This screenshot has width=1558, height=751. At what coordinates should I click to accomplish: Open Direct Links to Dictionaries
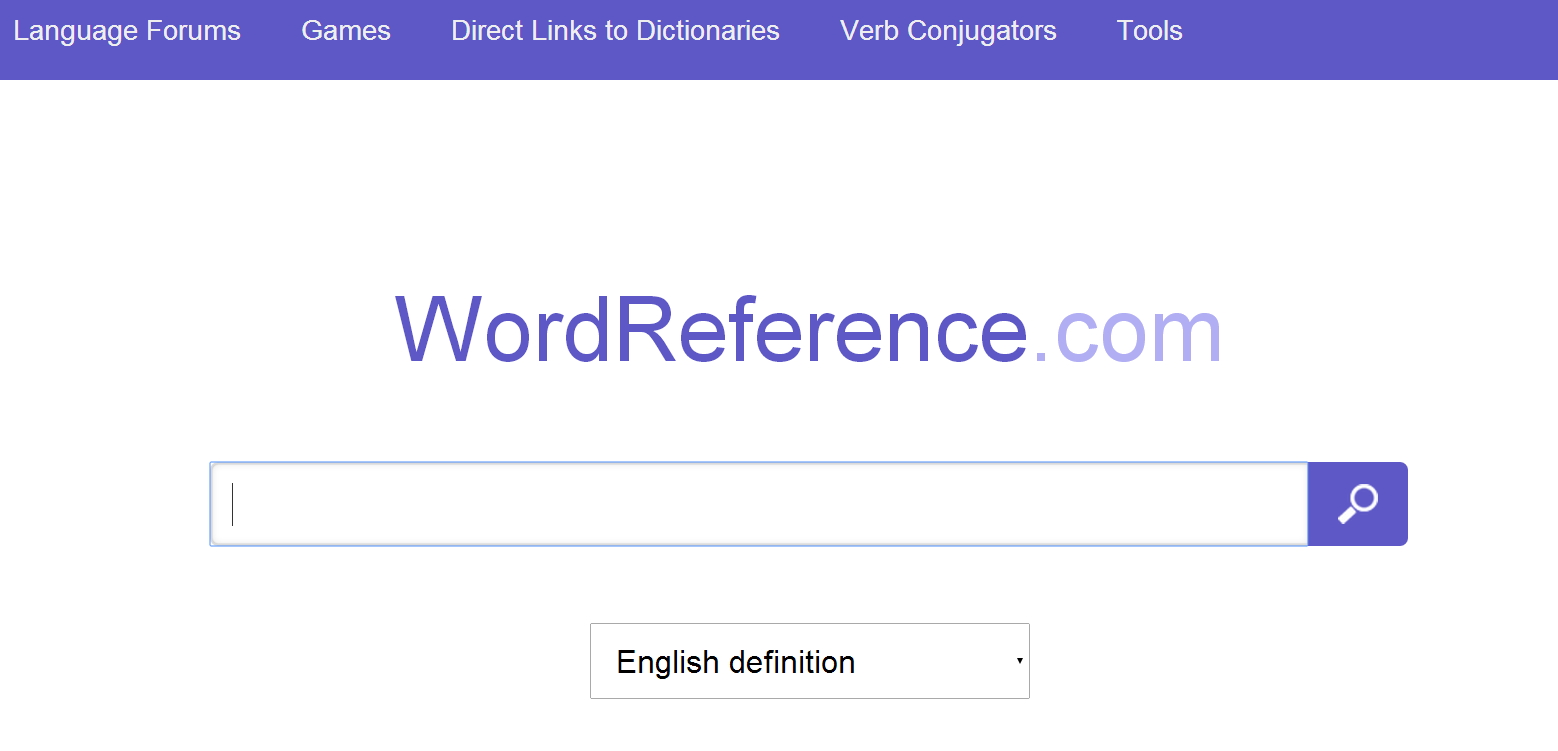[615, 31]
